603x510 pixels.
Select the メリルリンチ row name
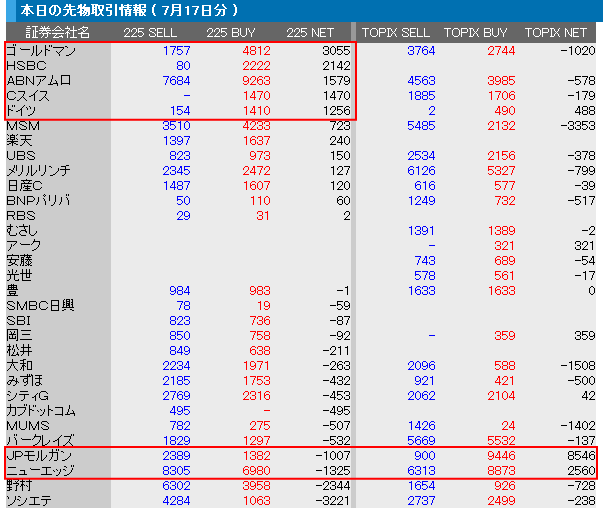tap(38, 170)
